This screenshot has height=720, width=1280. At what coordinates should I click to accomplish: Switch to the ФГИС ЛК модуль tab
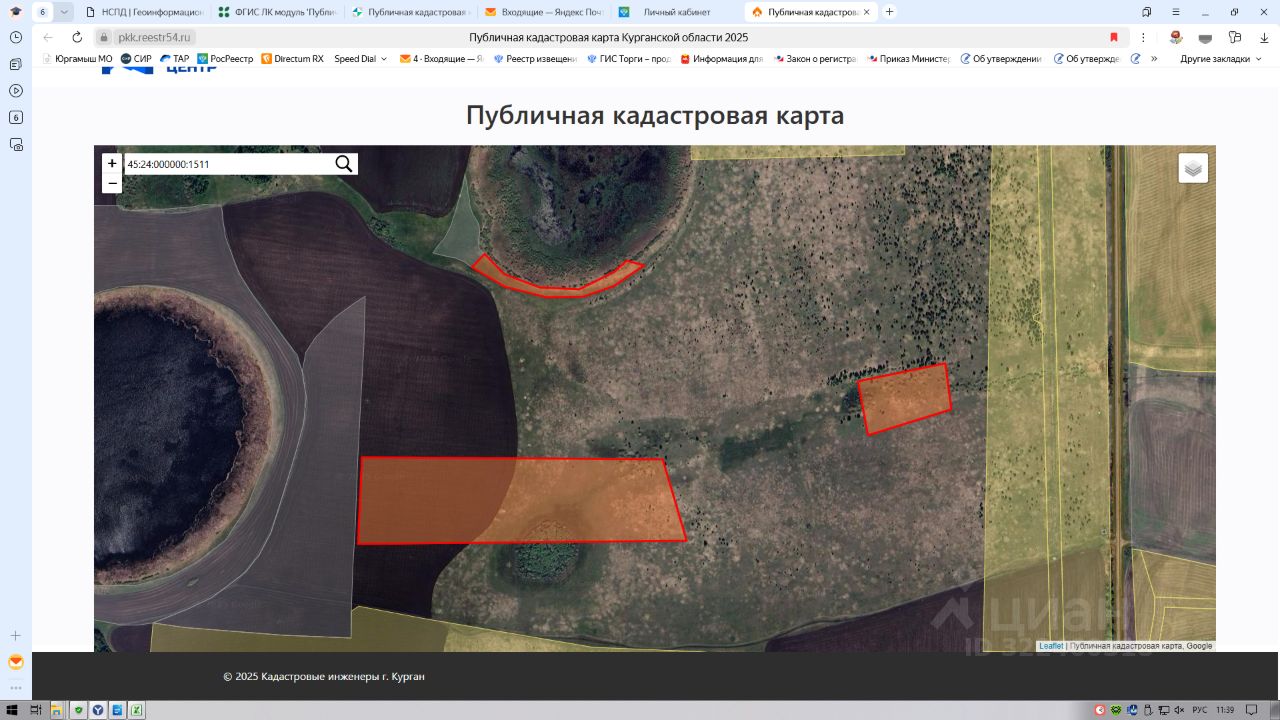(278, 12)
